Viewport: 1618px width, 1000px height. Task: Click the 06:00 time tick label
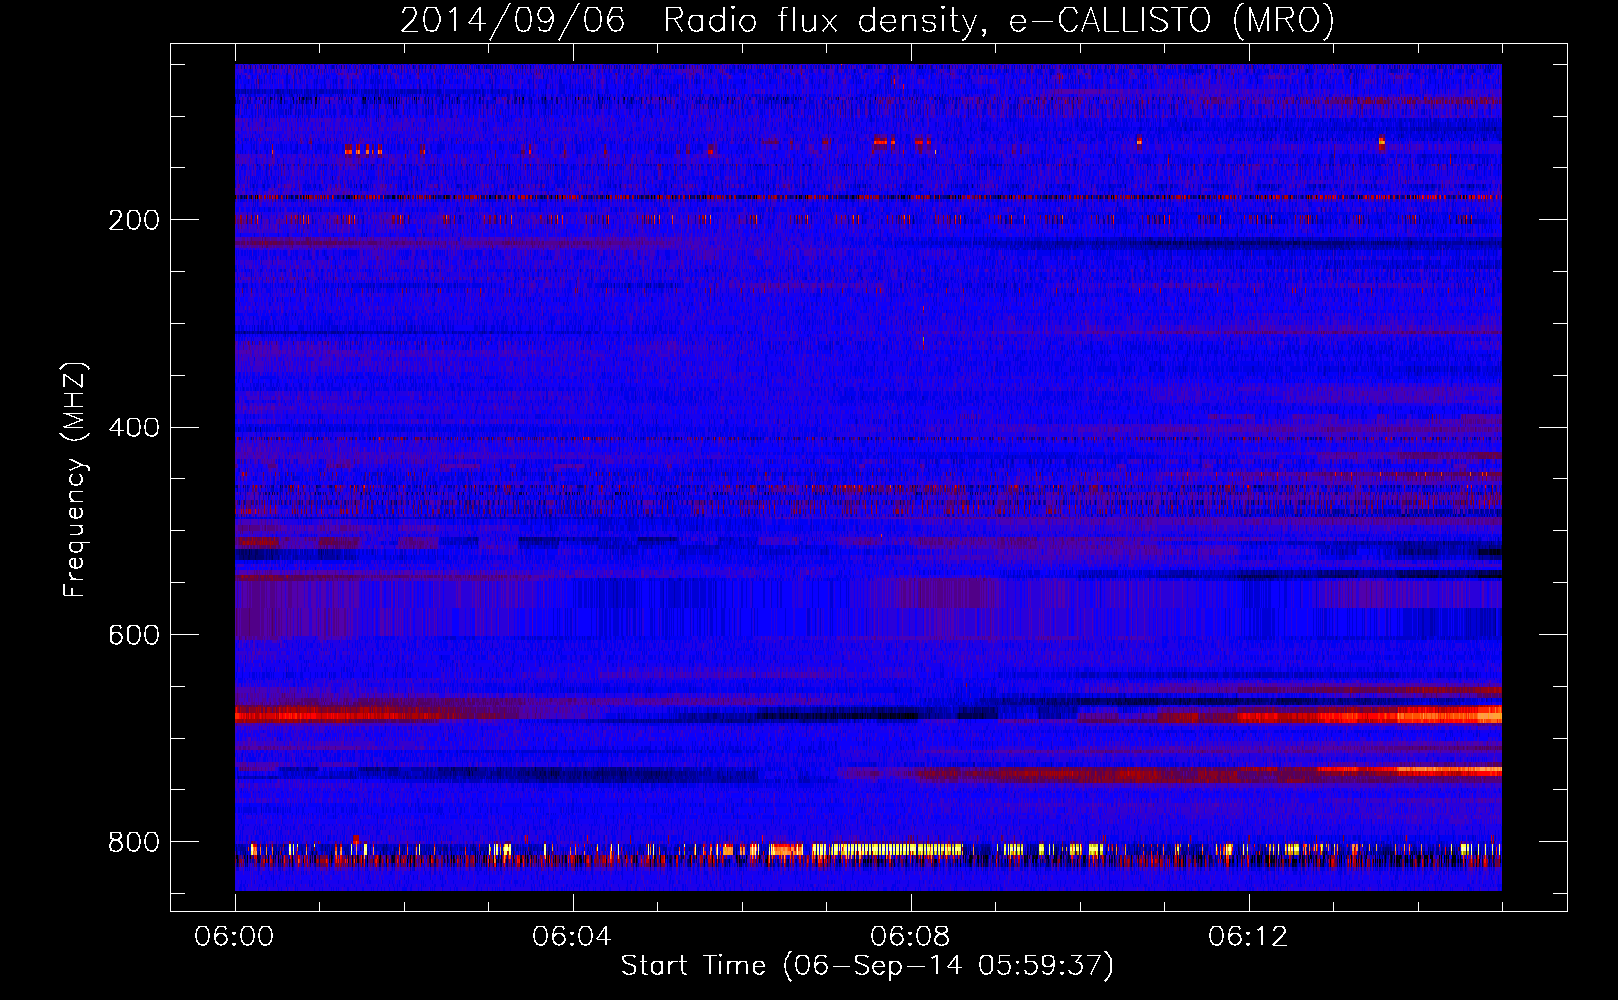click(x=234, y=937)
